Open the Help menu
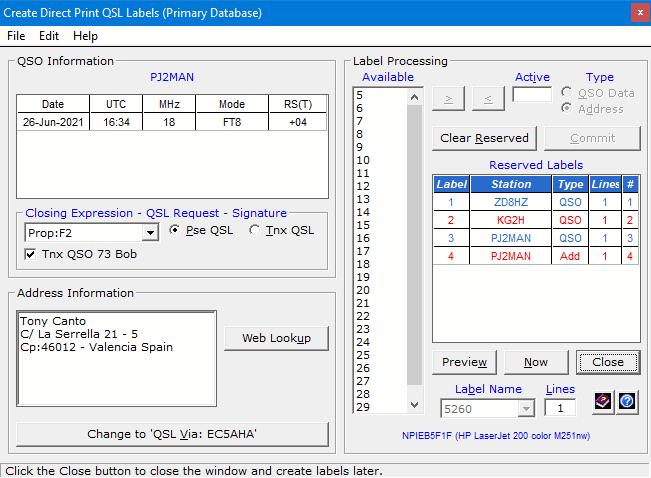651x478 pixels. [85, 36]
